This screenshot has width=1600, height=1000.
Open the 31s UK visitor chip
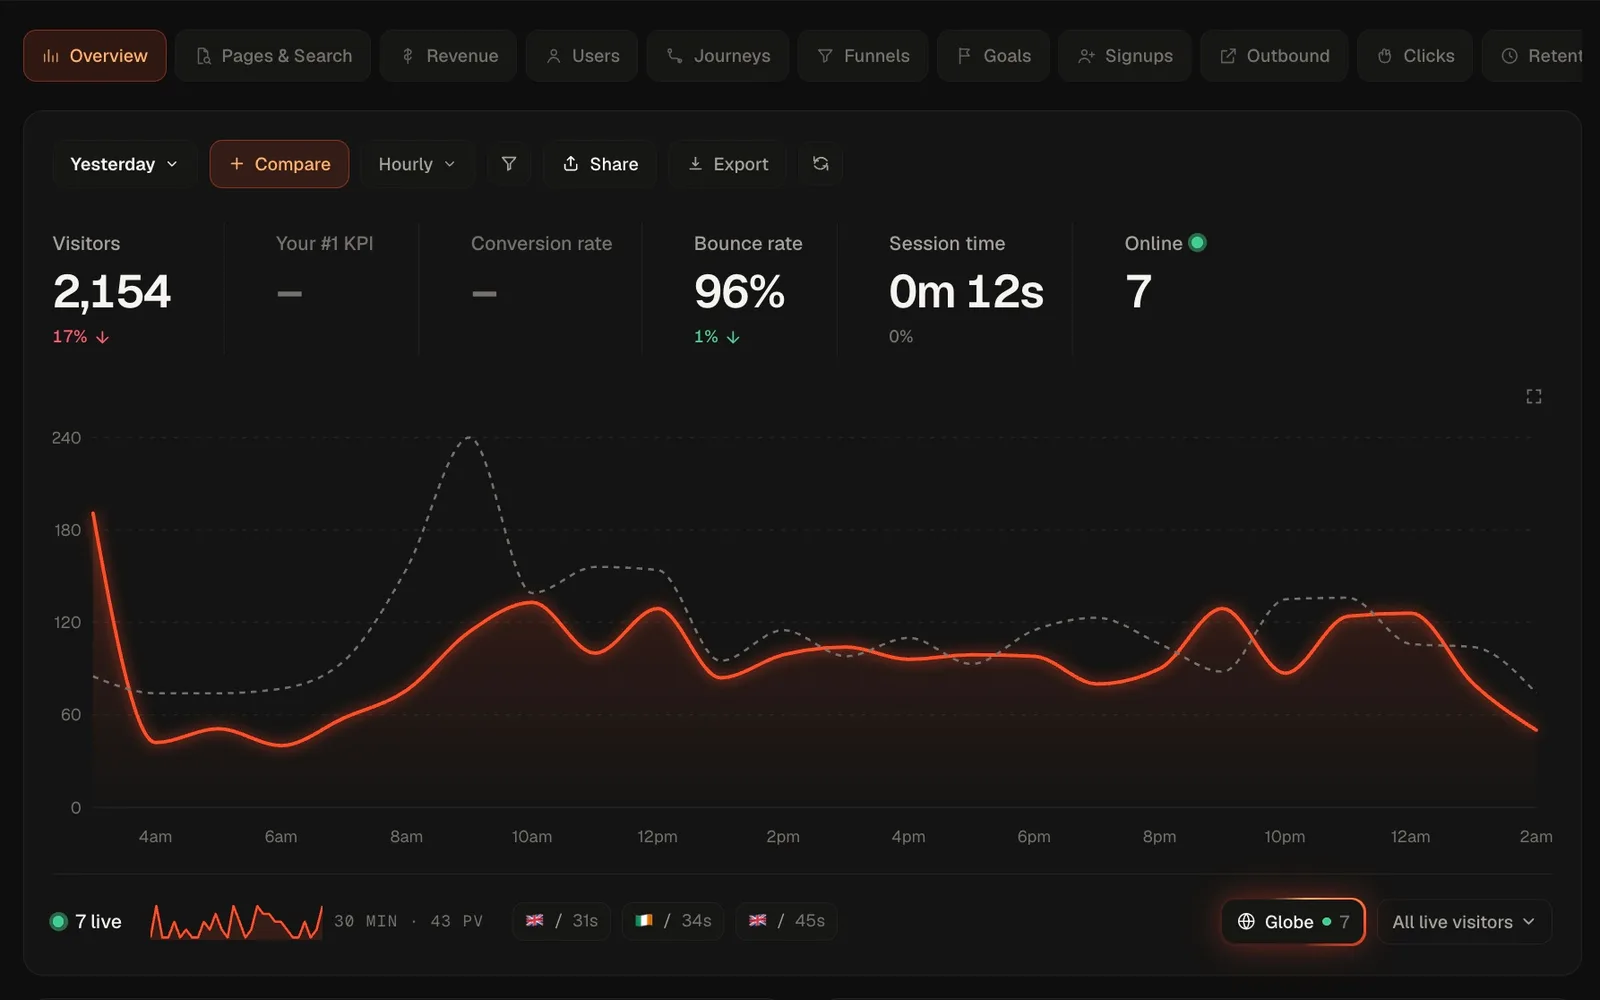(x=562, y=921)
